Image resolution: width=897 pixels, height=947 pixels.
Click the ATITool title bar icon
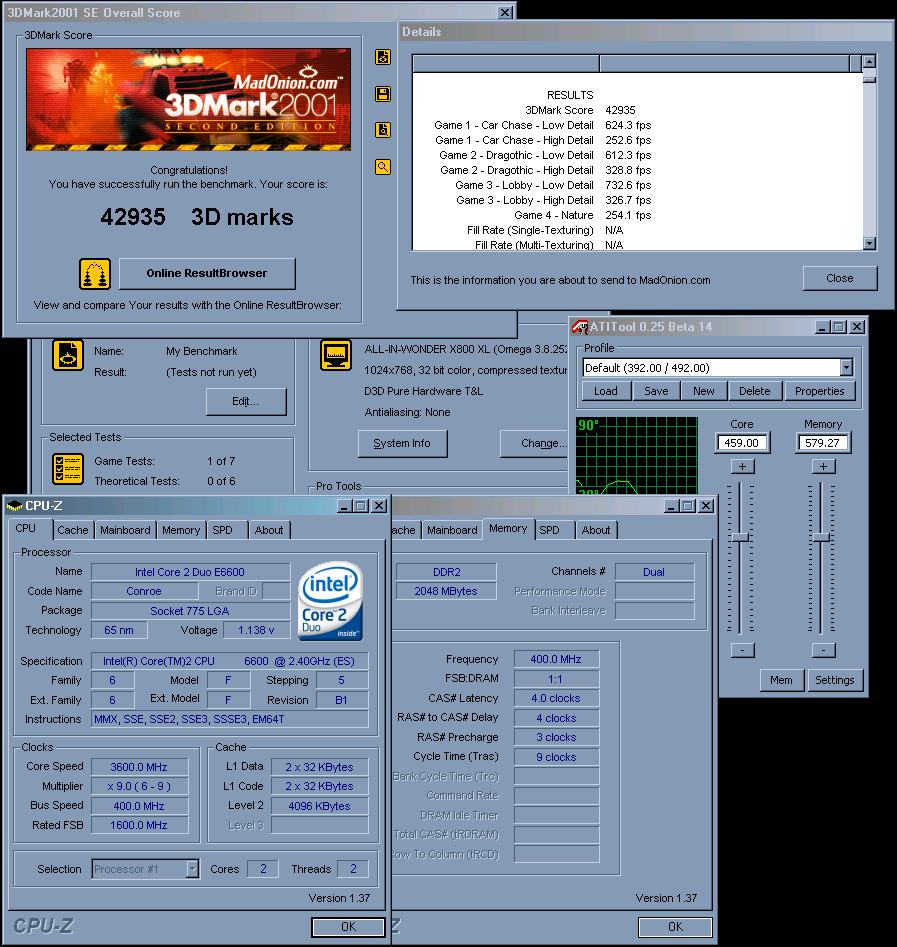click(580, 327)
